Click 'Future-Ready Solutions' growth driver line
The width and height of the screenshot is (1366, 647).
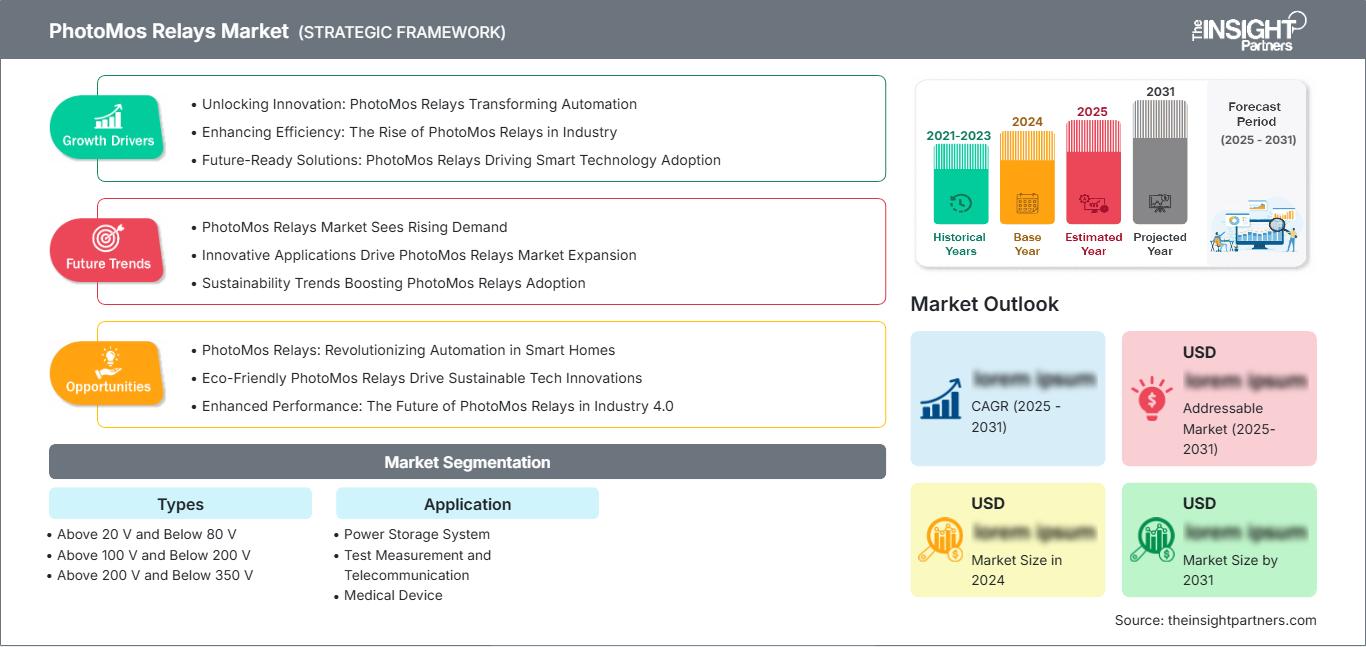(x=461, y=160)
